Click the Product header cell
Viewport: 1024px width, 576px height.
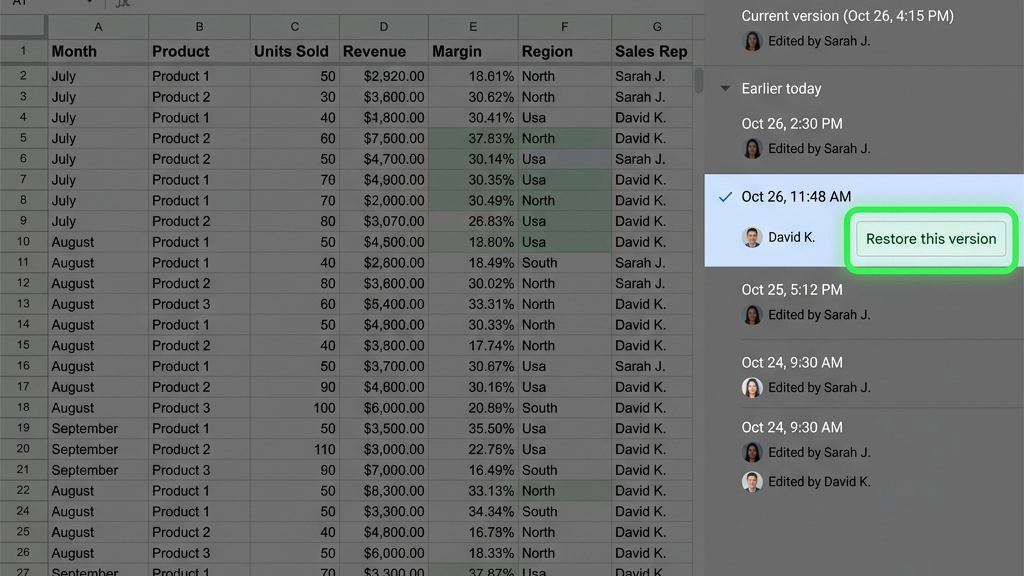pyautogui.click(x=199, y=52)
